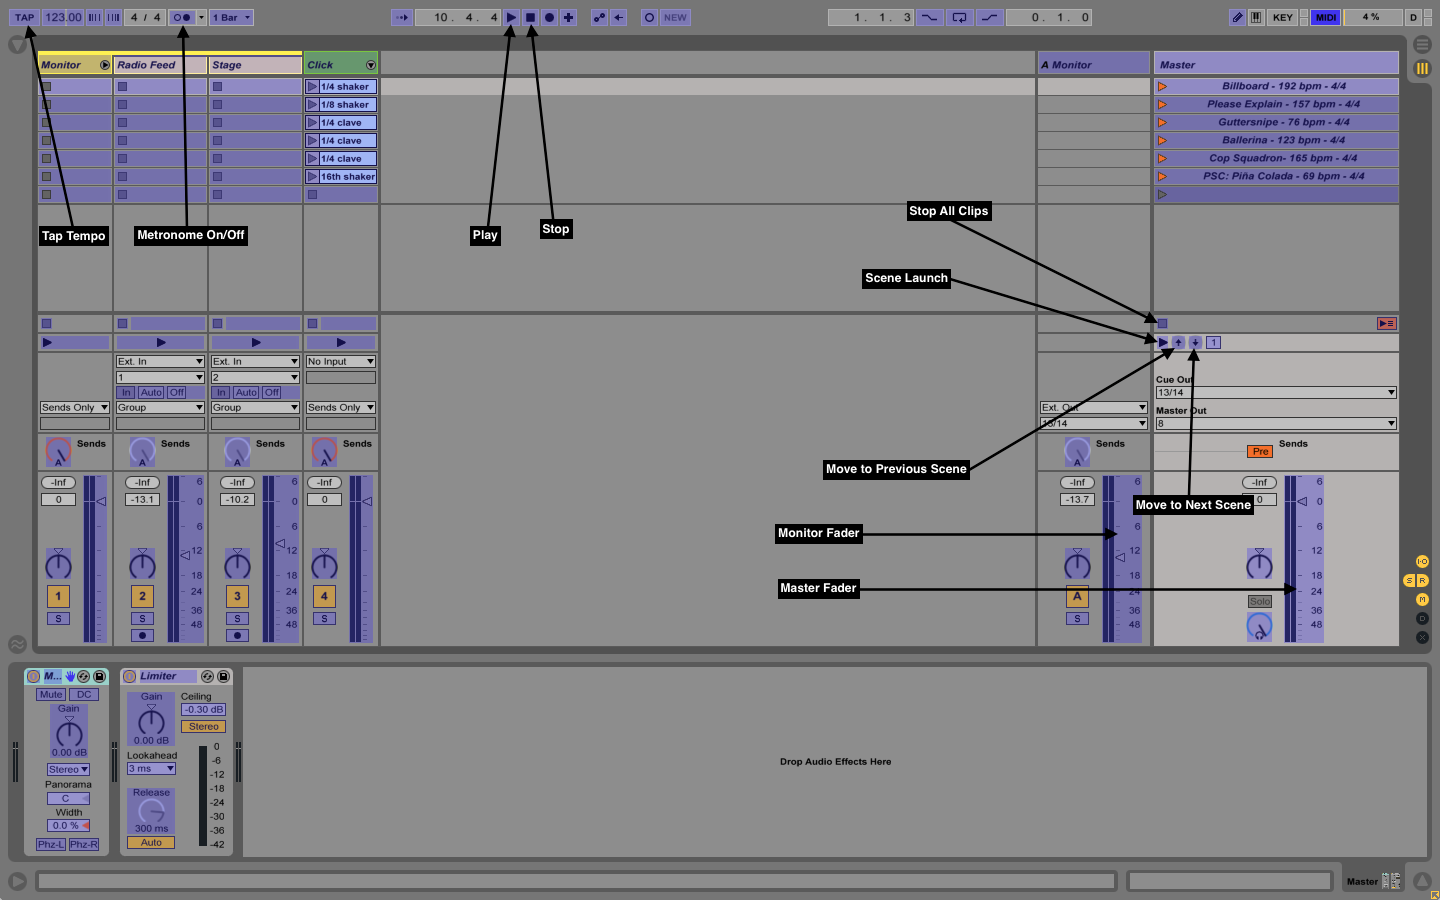Toggle the MIDI map mode switch

pyautogui.click(x=1325, y=17)
